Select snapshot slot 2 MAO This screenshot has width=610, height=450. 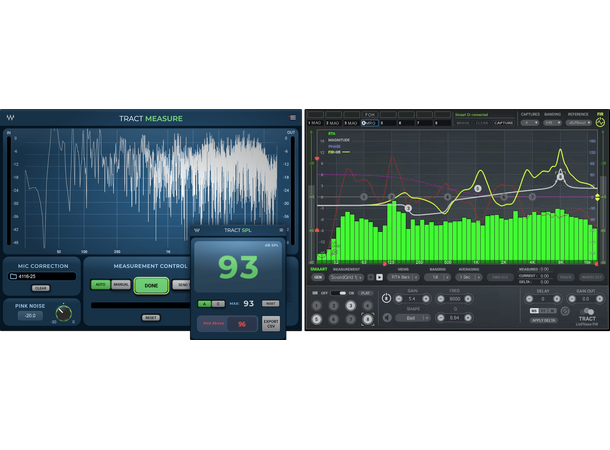point(333,123)
